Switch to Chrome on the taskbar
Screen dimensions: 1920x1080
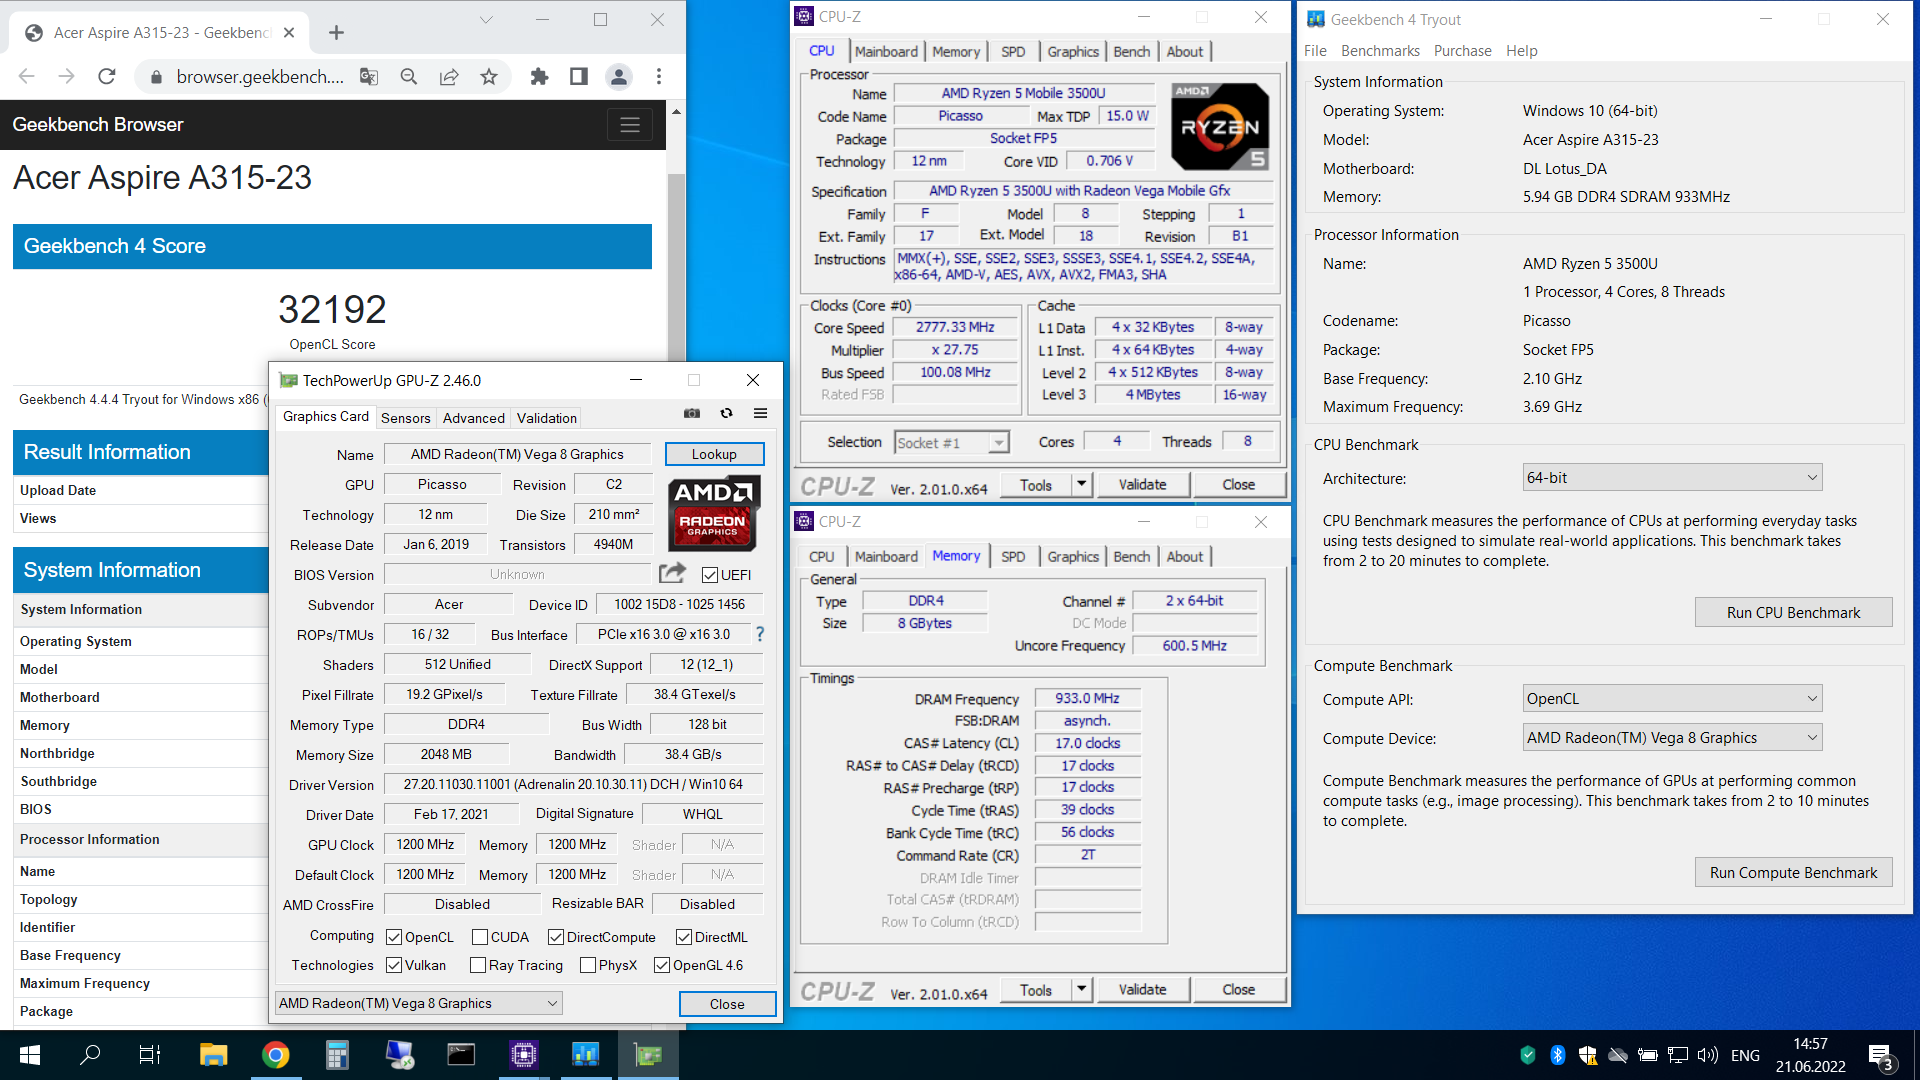(276, 1055)
